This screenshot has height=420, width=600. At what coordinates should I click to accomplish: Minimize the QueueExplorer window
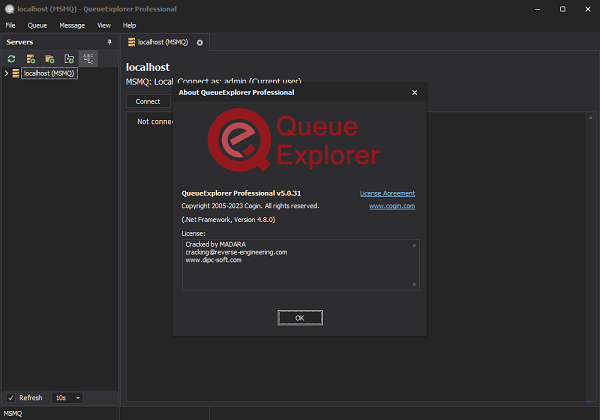(x=538, y=9)
